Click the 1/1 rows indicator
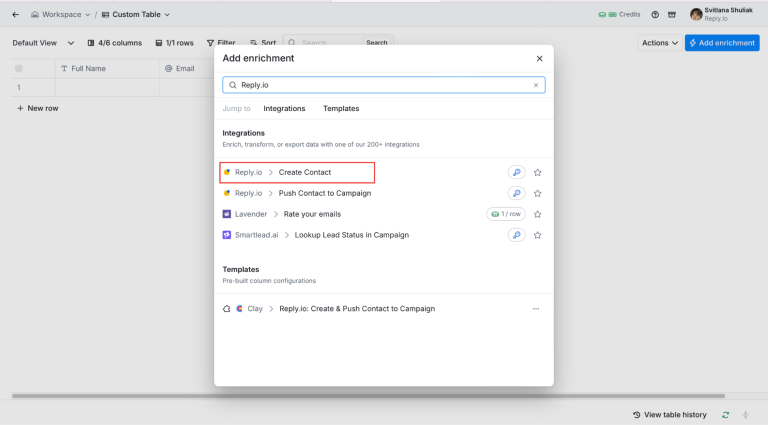The image size is (768, 425). [174, 43]
